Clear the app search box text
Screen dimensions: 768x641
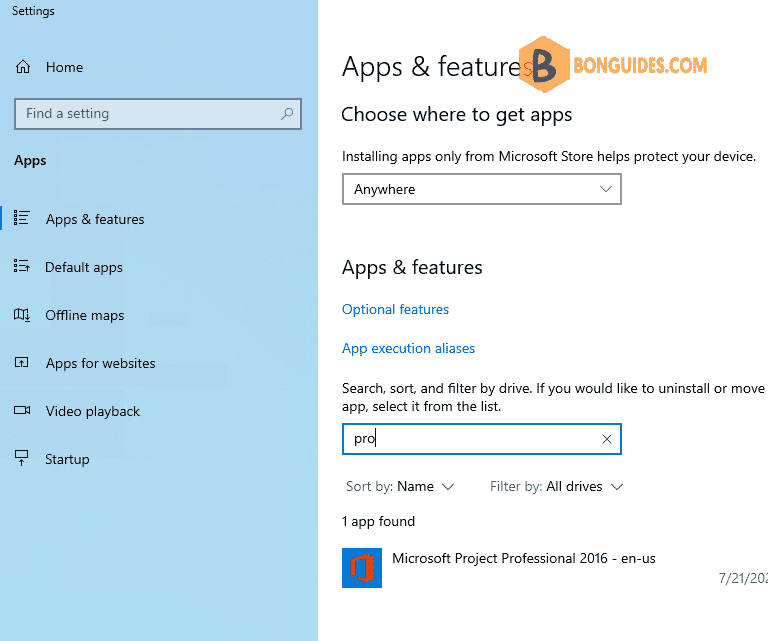pos(606,439)
